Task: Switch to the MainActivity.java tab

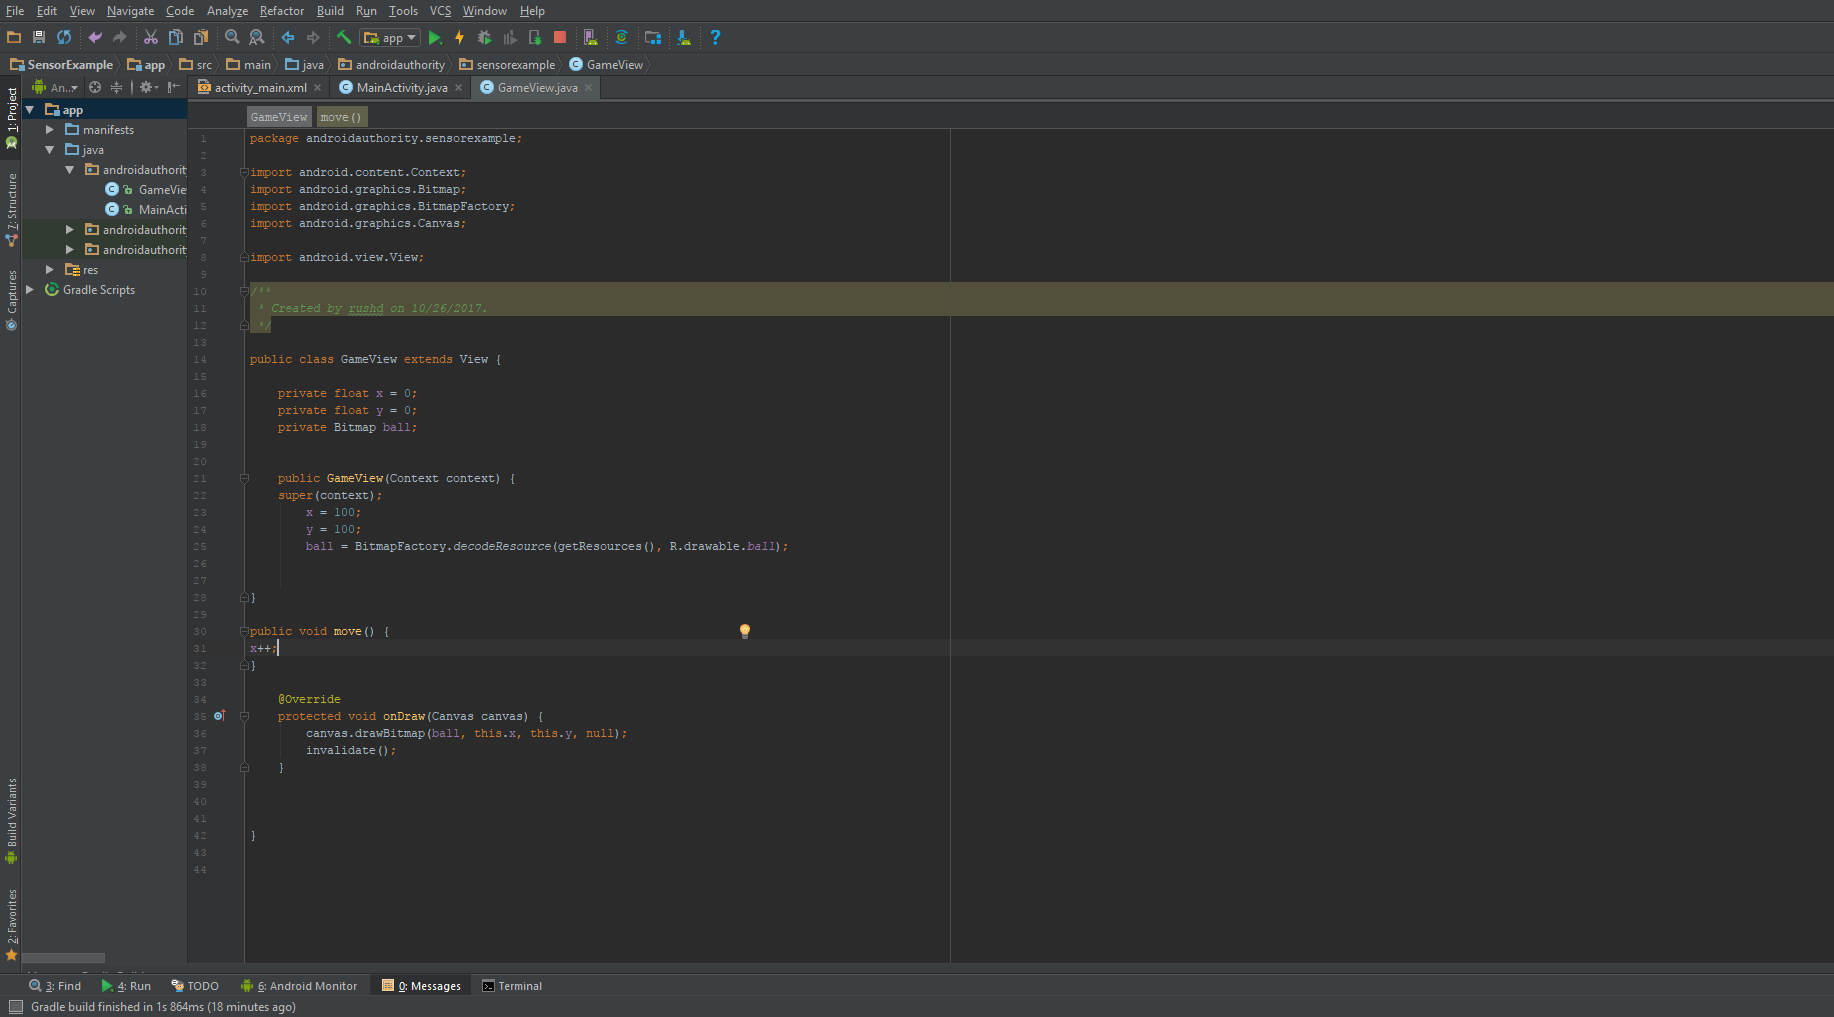Action: 402,88
